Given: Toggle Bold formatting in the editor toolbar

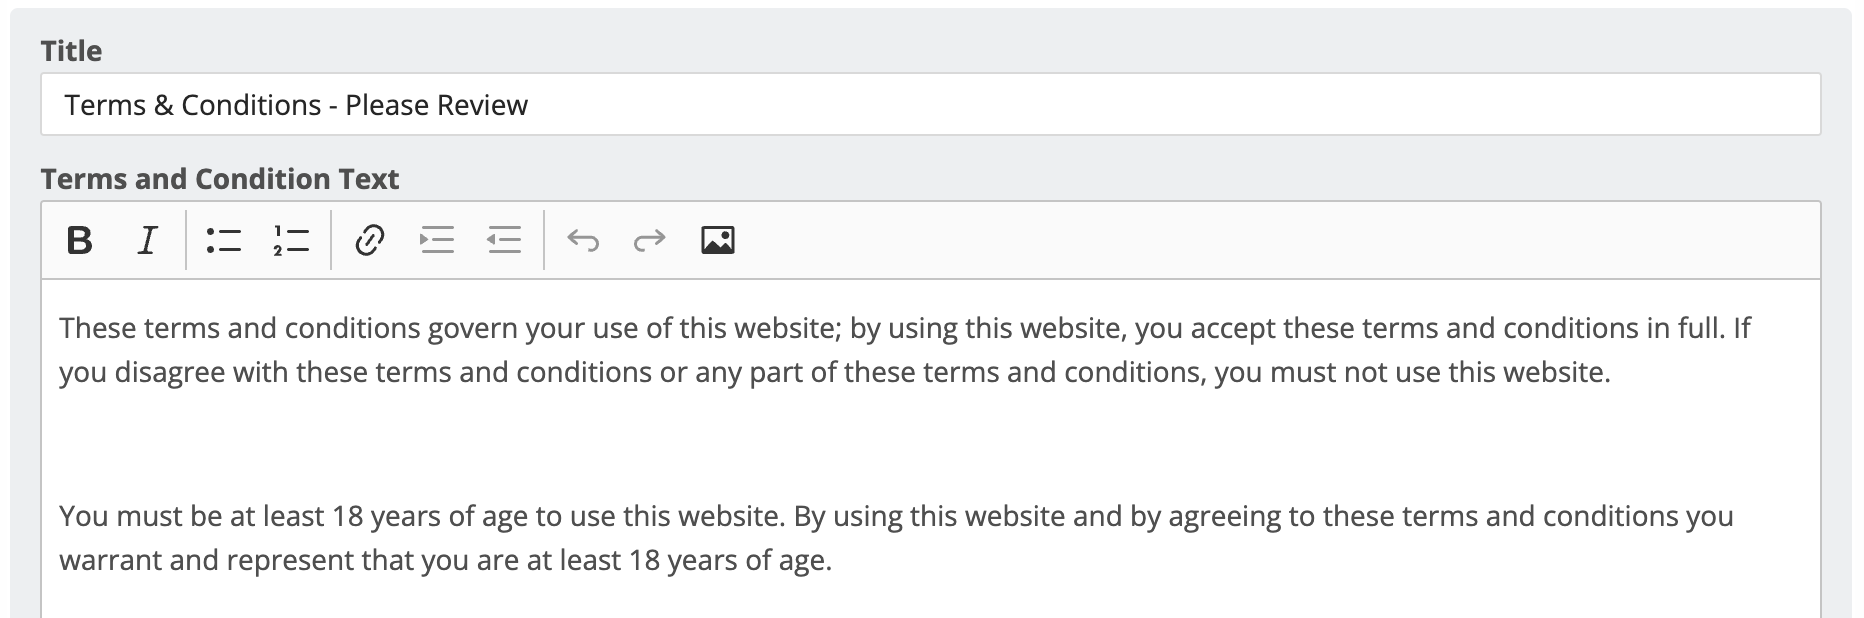Looking at the screenshot, I should click(x=79, y=240).
